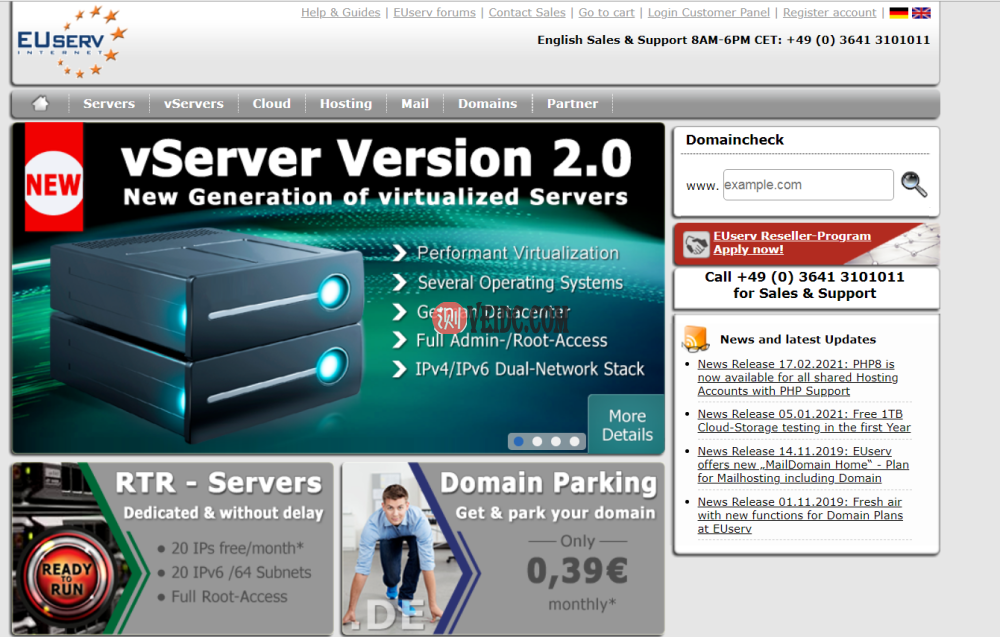The image size is (1000, 637).
Task: Follow the Register account link
Action: click(829, 12)
